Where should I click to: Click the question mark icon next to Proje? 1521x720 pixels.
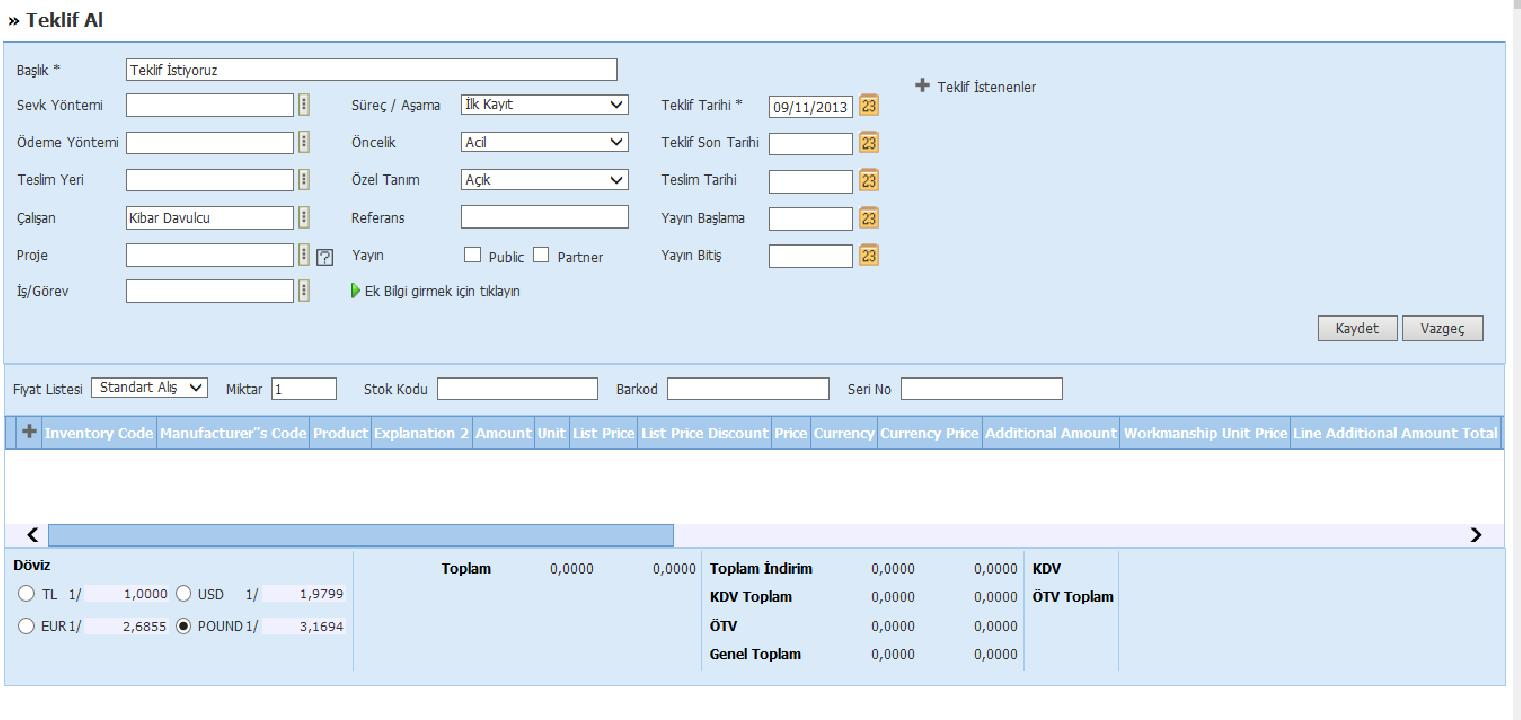[x=324, y=257]
